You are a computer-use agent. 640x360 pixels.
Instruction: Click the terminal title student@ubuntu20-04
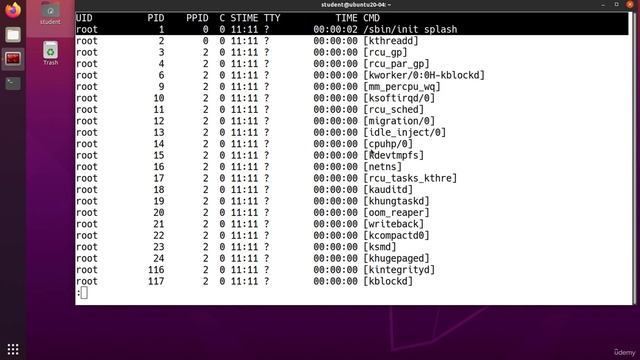[x=356, y=5]
